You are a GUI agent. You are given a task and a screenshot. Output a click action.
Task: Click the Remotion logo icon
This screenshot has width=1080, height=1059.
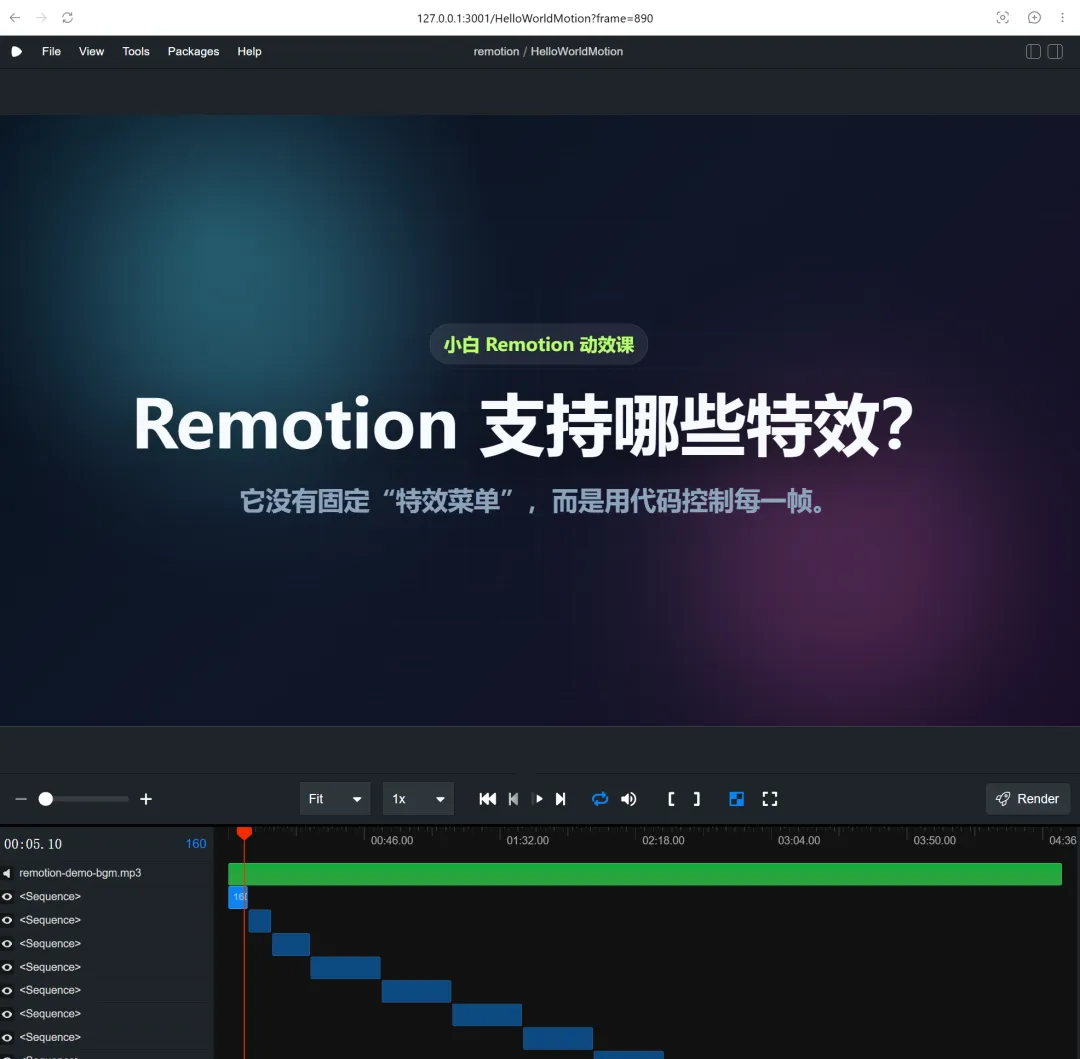coord(17,52)
